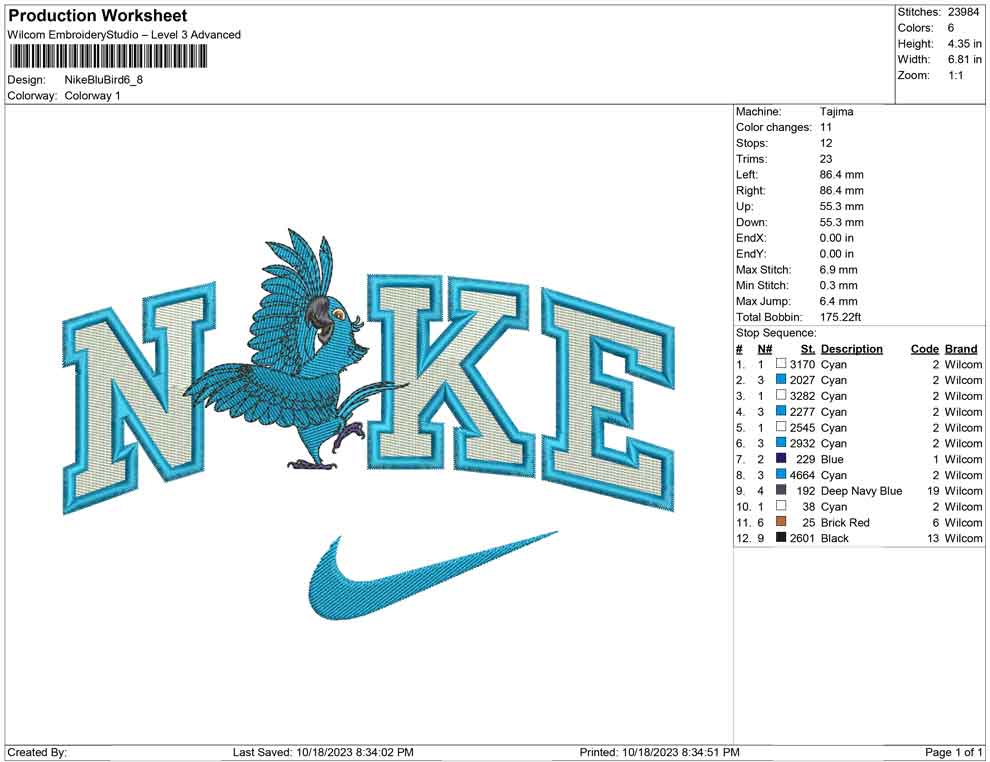The width and height of the screenshot is (990, 762).
Task: Click 'Last Saved: 10/18/2023 8:34:02 PM' footer text
Action: 323,752
